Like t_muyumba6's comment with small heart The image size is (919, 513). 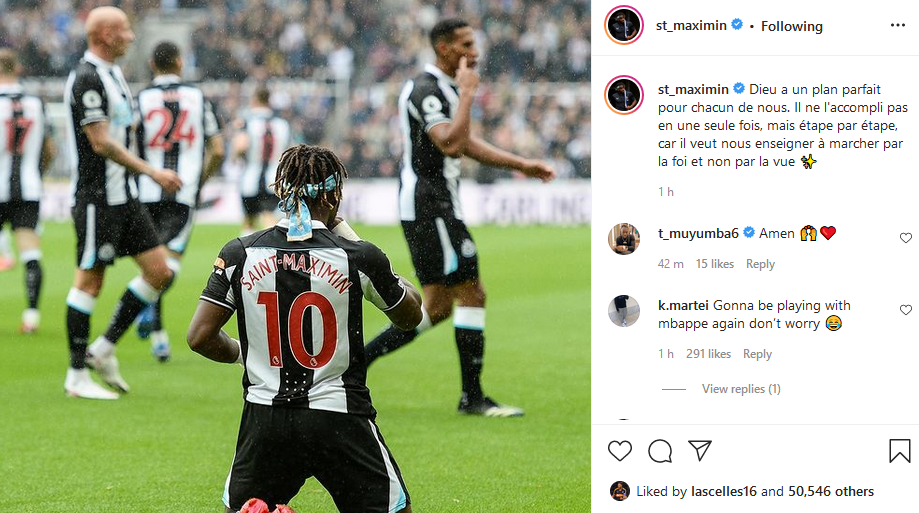coord(906,237)
